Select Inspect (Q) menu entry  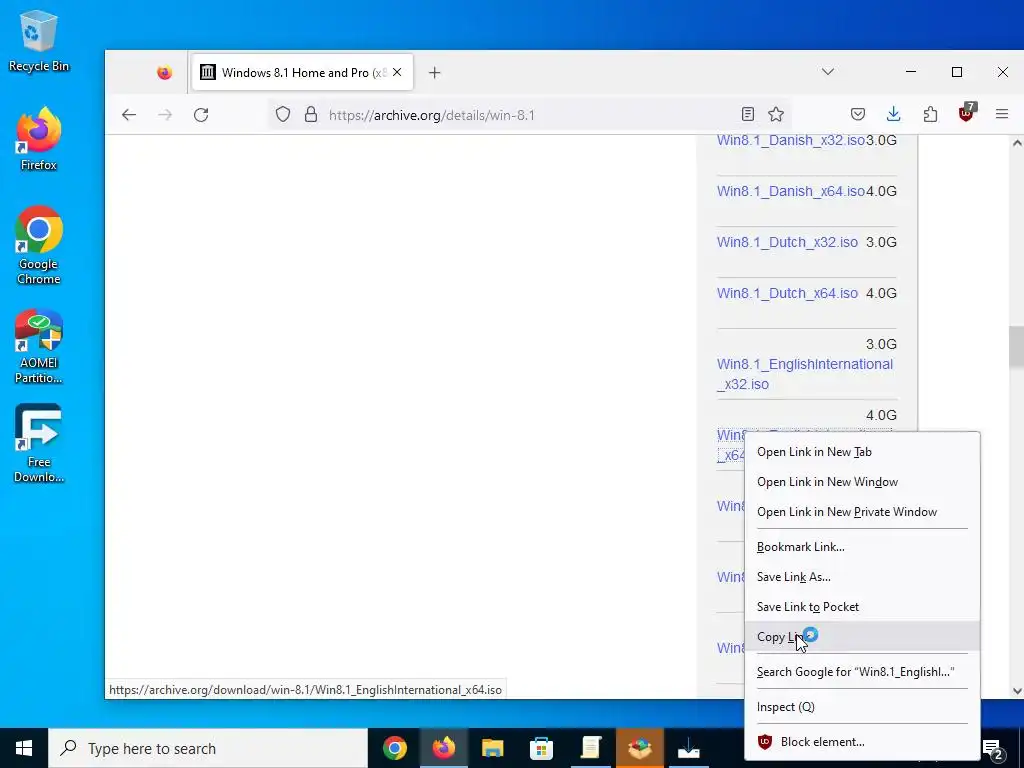pyautogui.click(x=862, y=707)
